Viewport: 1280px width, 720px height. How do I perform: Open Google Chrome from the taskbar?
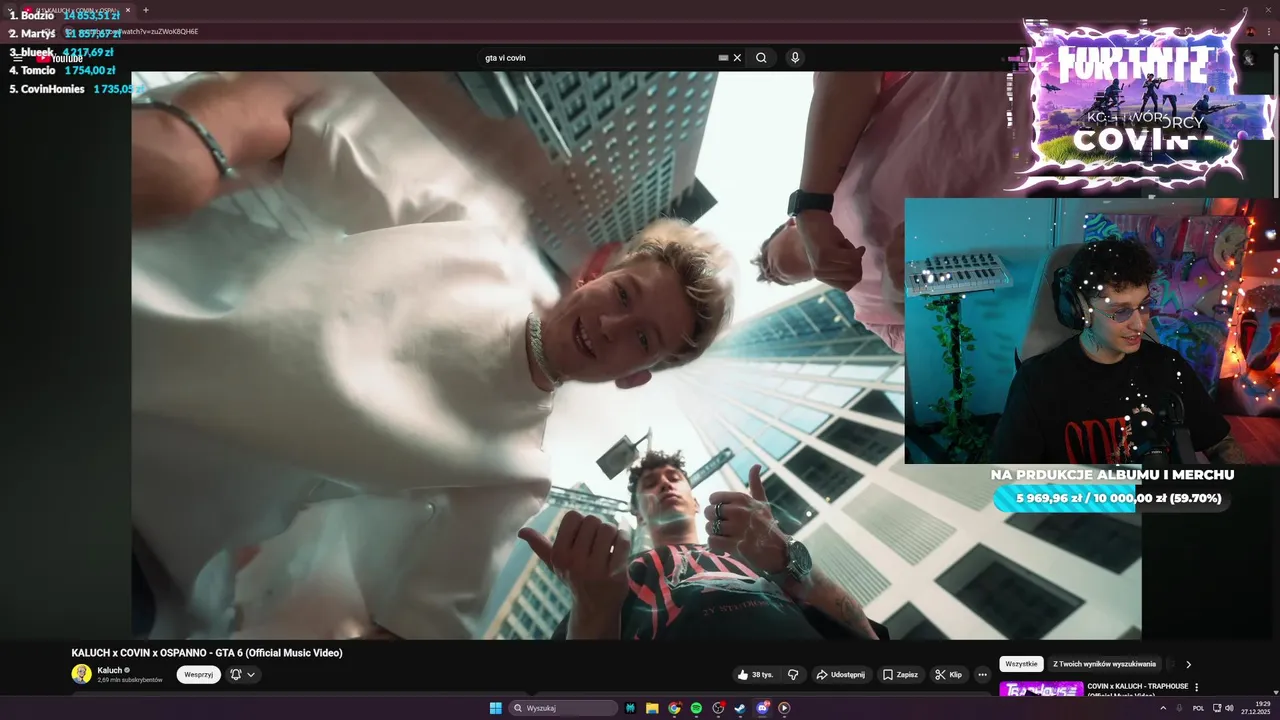[x=674, y=708]
